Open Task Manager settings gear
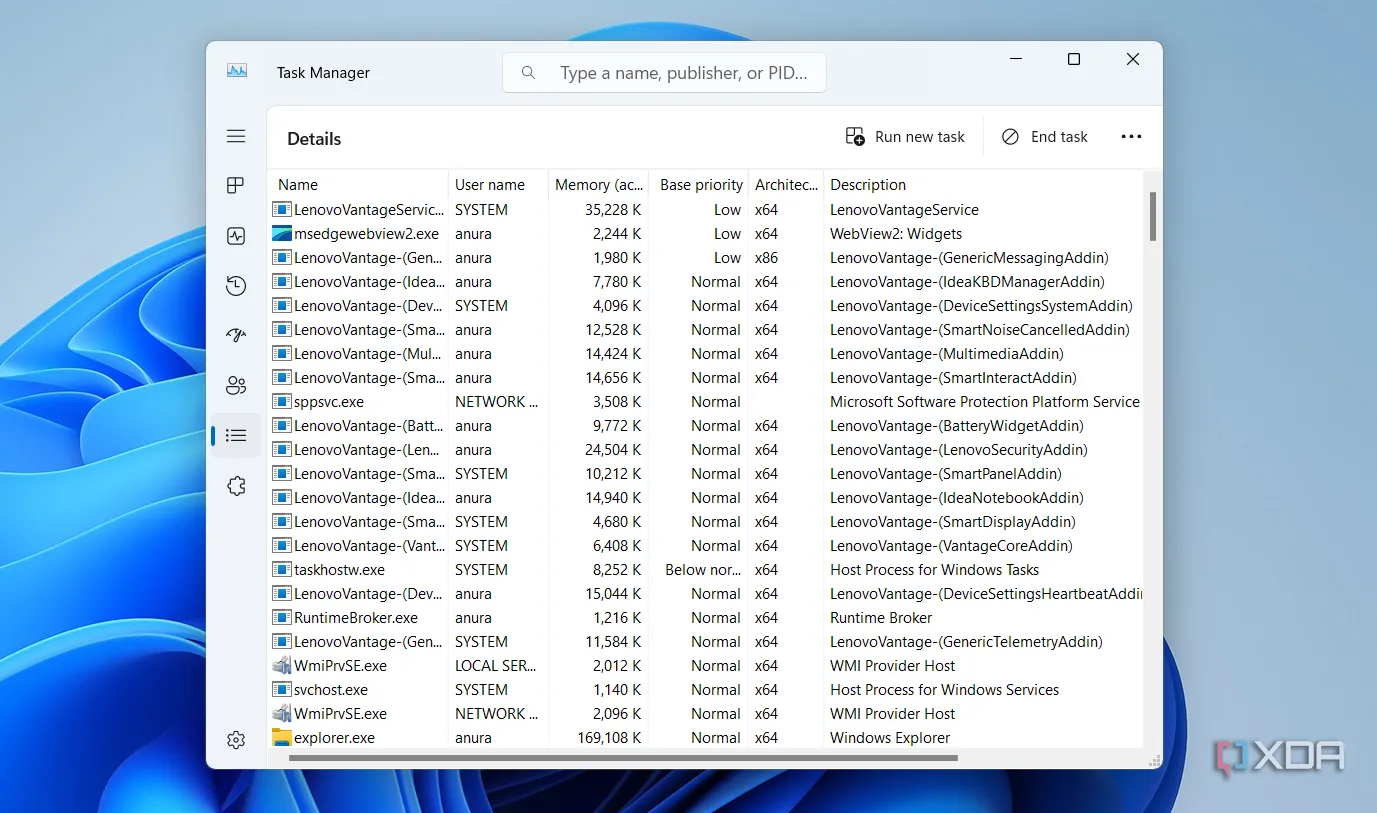 [x=236, y=740]
